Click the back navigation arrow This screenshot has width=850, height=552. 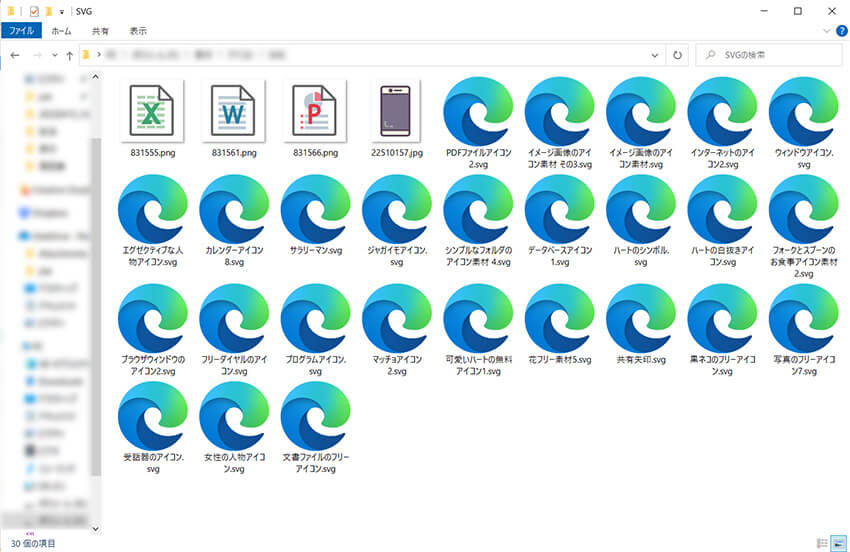coord(15,55)
